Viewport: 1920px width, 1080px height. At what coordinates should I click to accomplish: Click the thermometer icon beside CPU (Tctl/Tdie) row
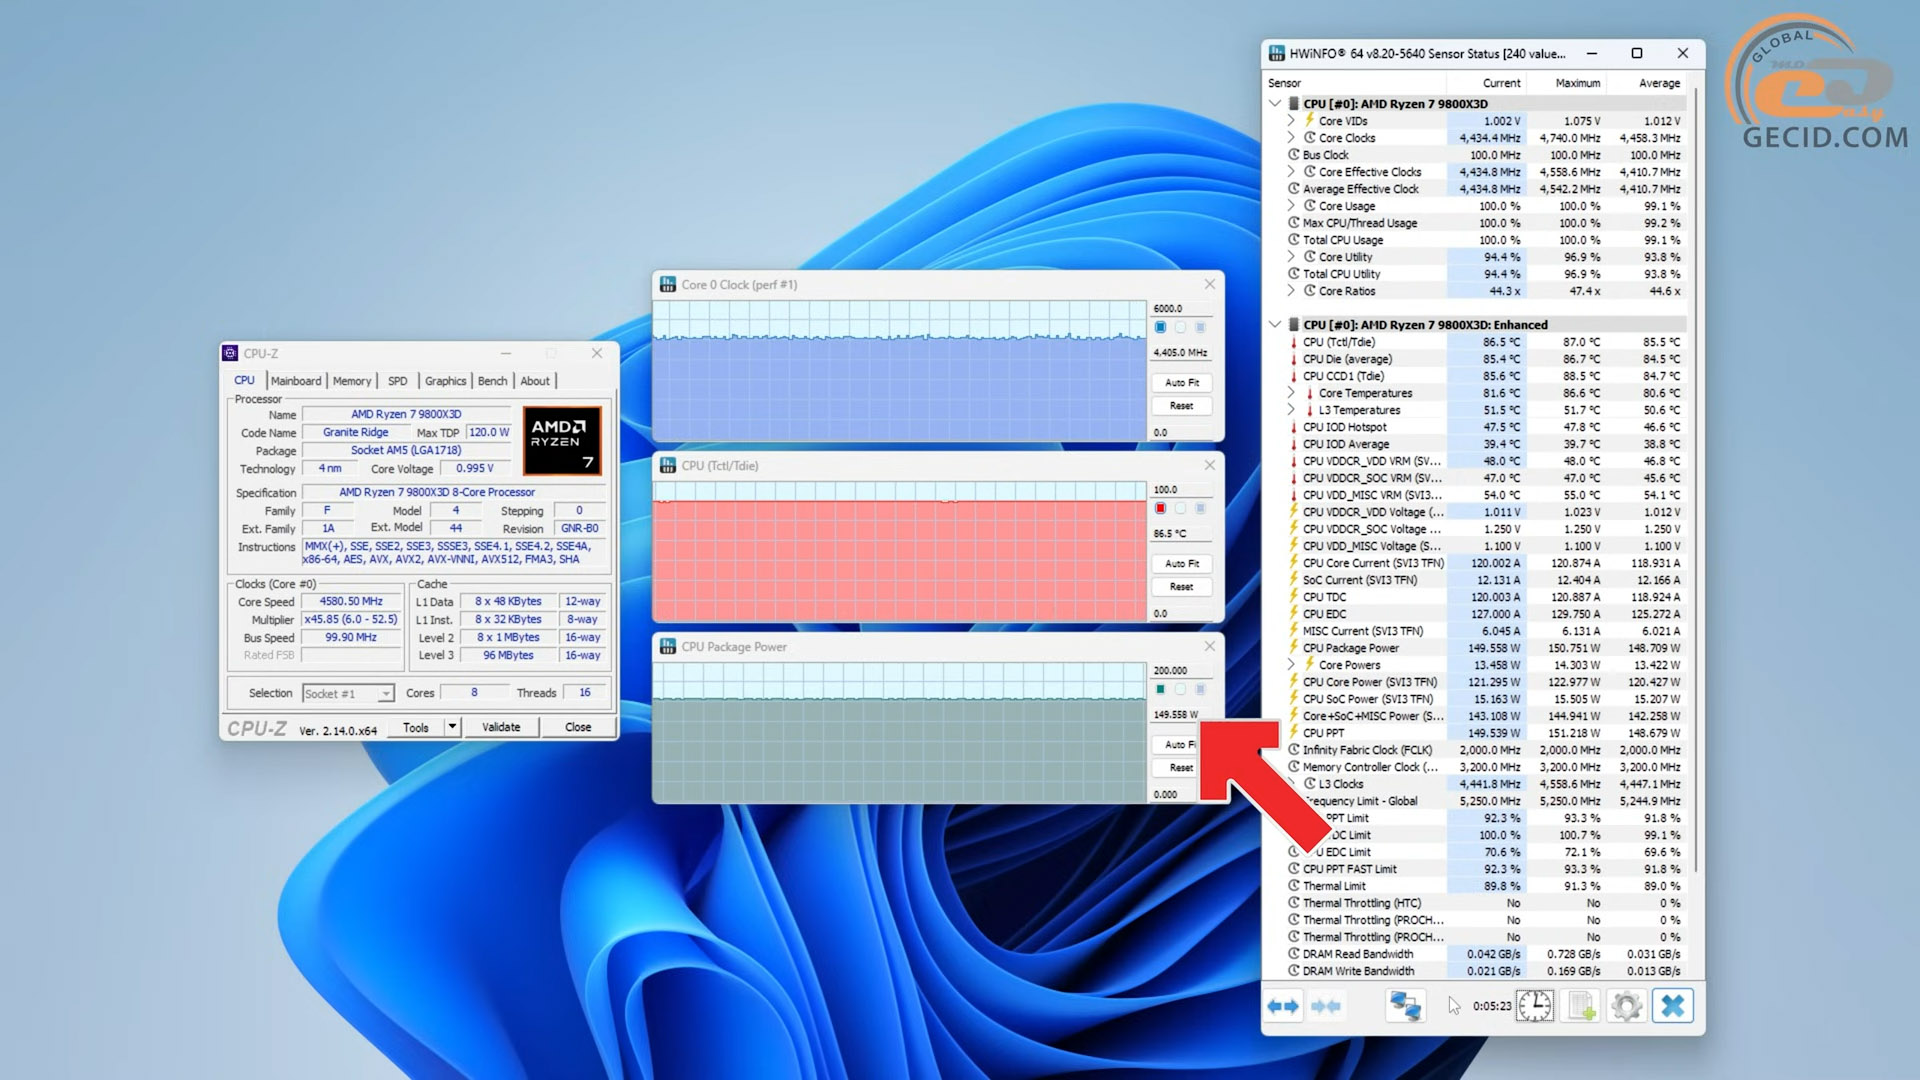coord(1294,342)
